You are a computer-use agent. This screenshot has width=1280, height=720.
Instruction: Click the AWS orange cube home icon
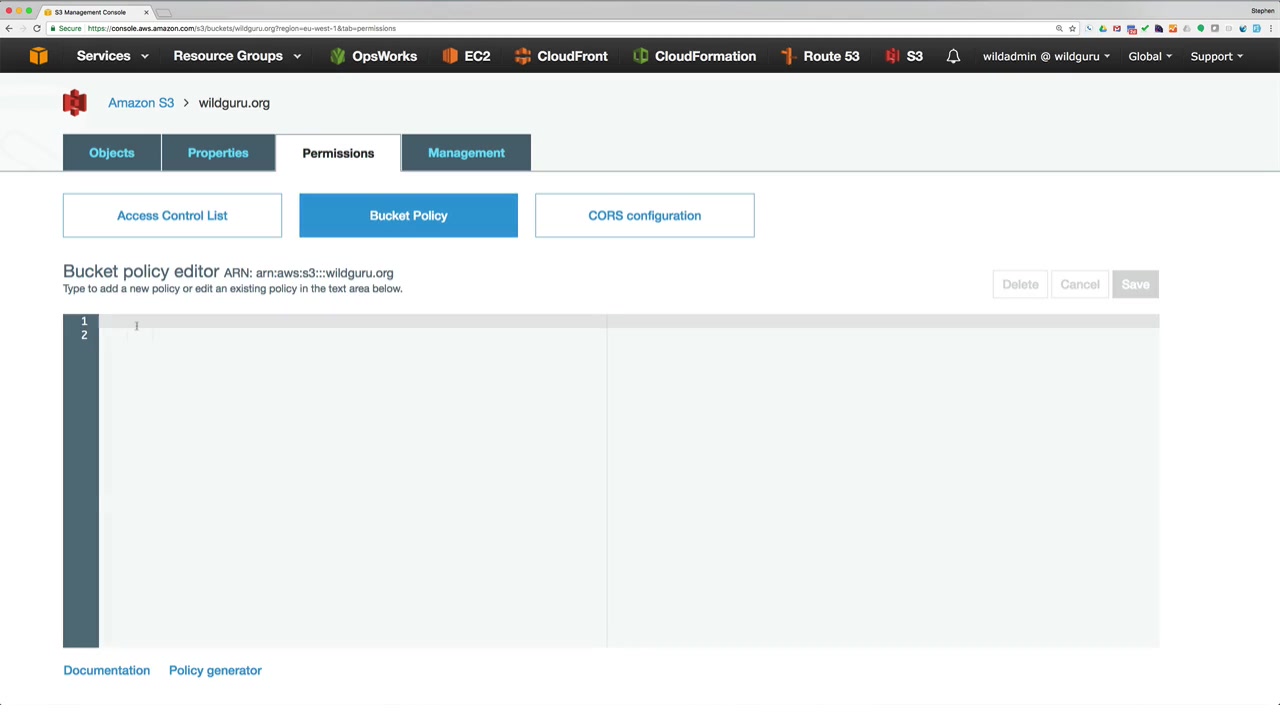[38, 57]
